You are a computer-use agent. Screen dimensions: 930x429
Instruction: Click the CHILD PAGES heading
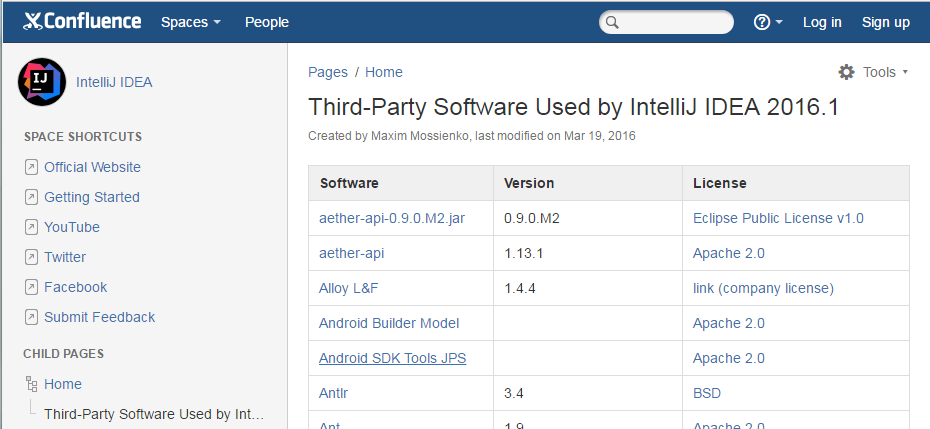63,354
